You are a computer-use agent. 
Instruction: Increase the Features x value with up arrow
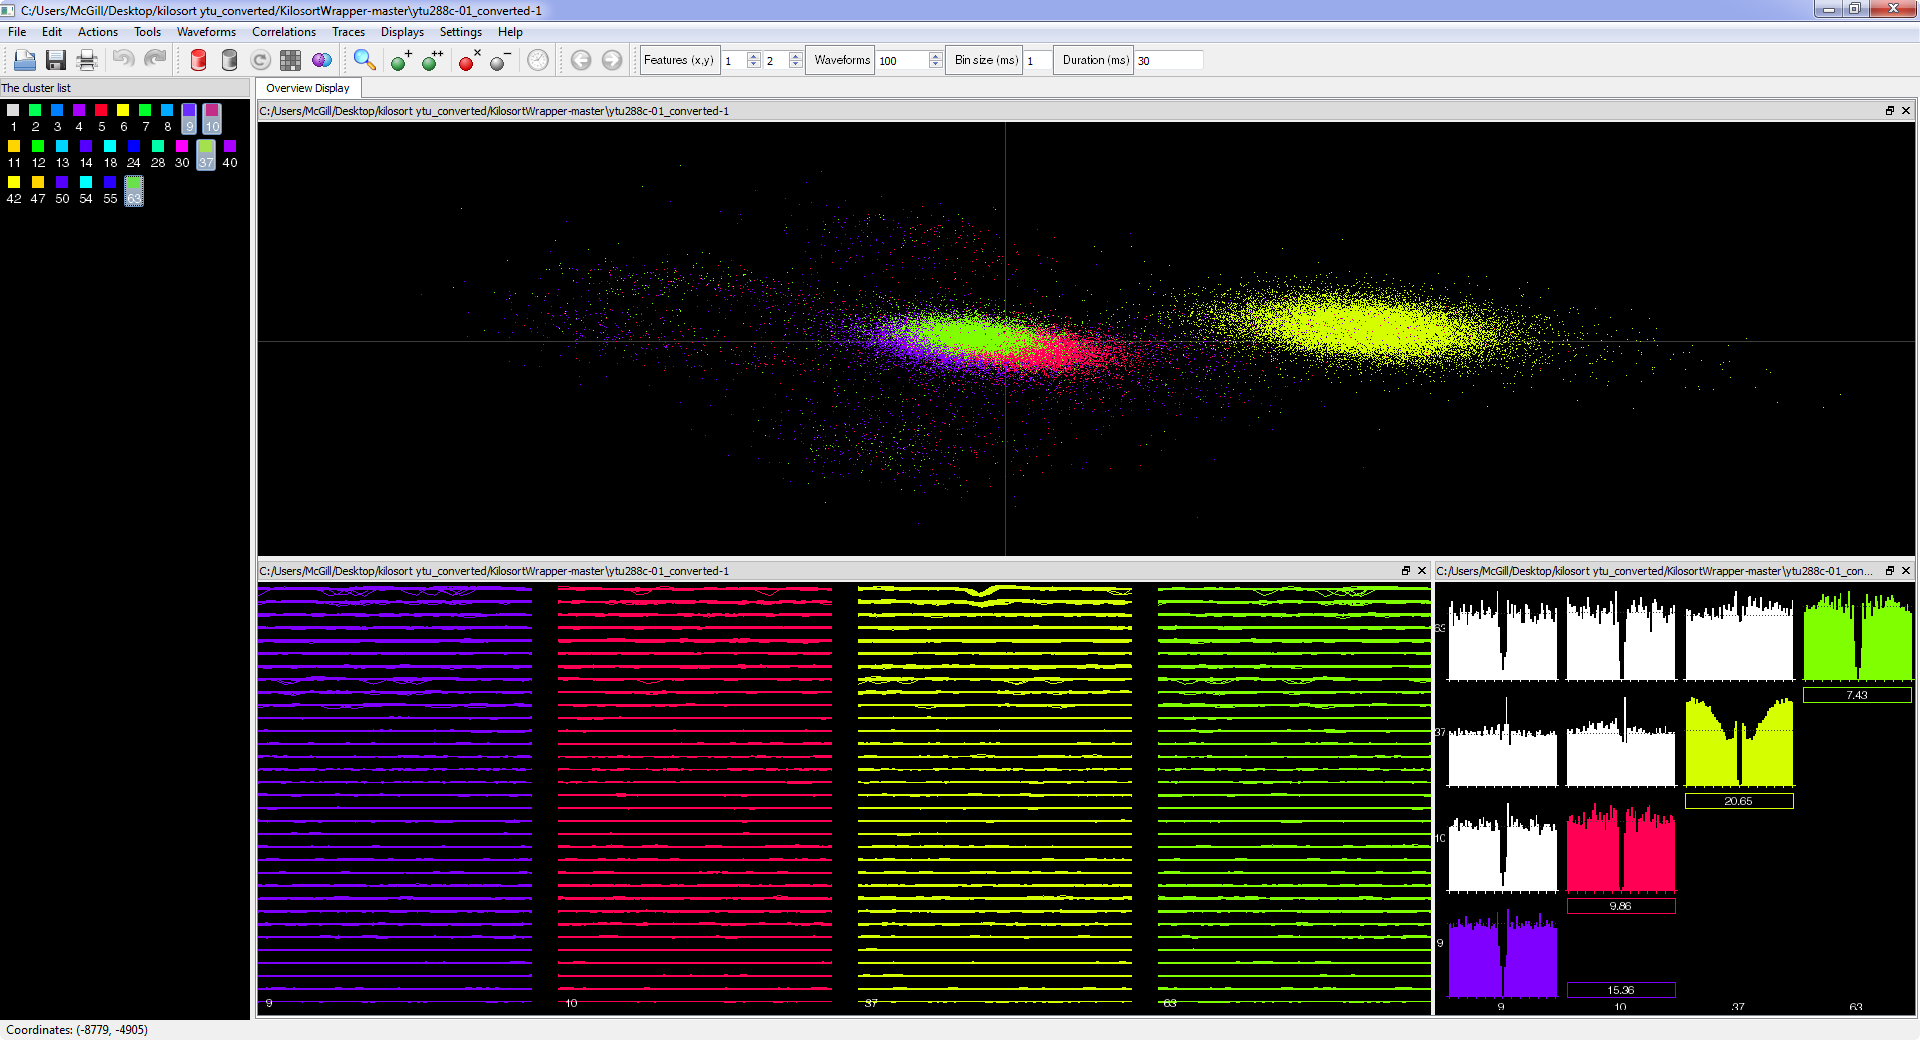tap(754, 56)
